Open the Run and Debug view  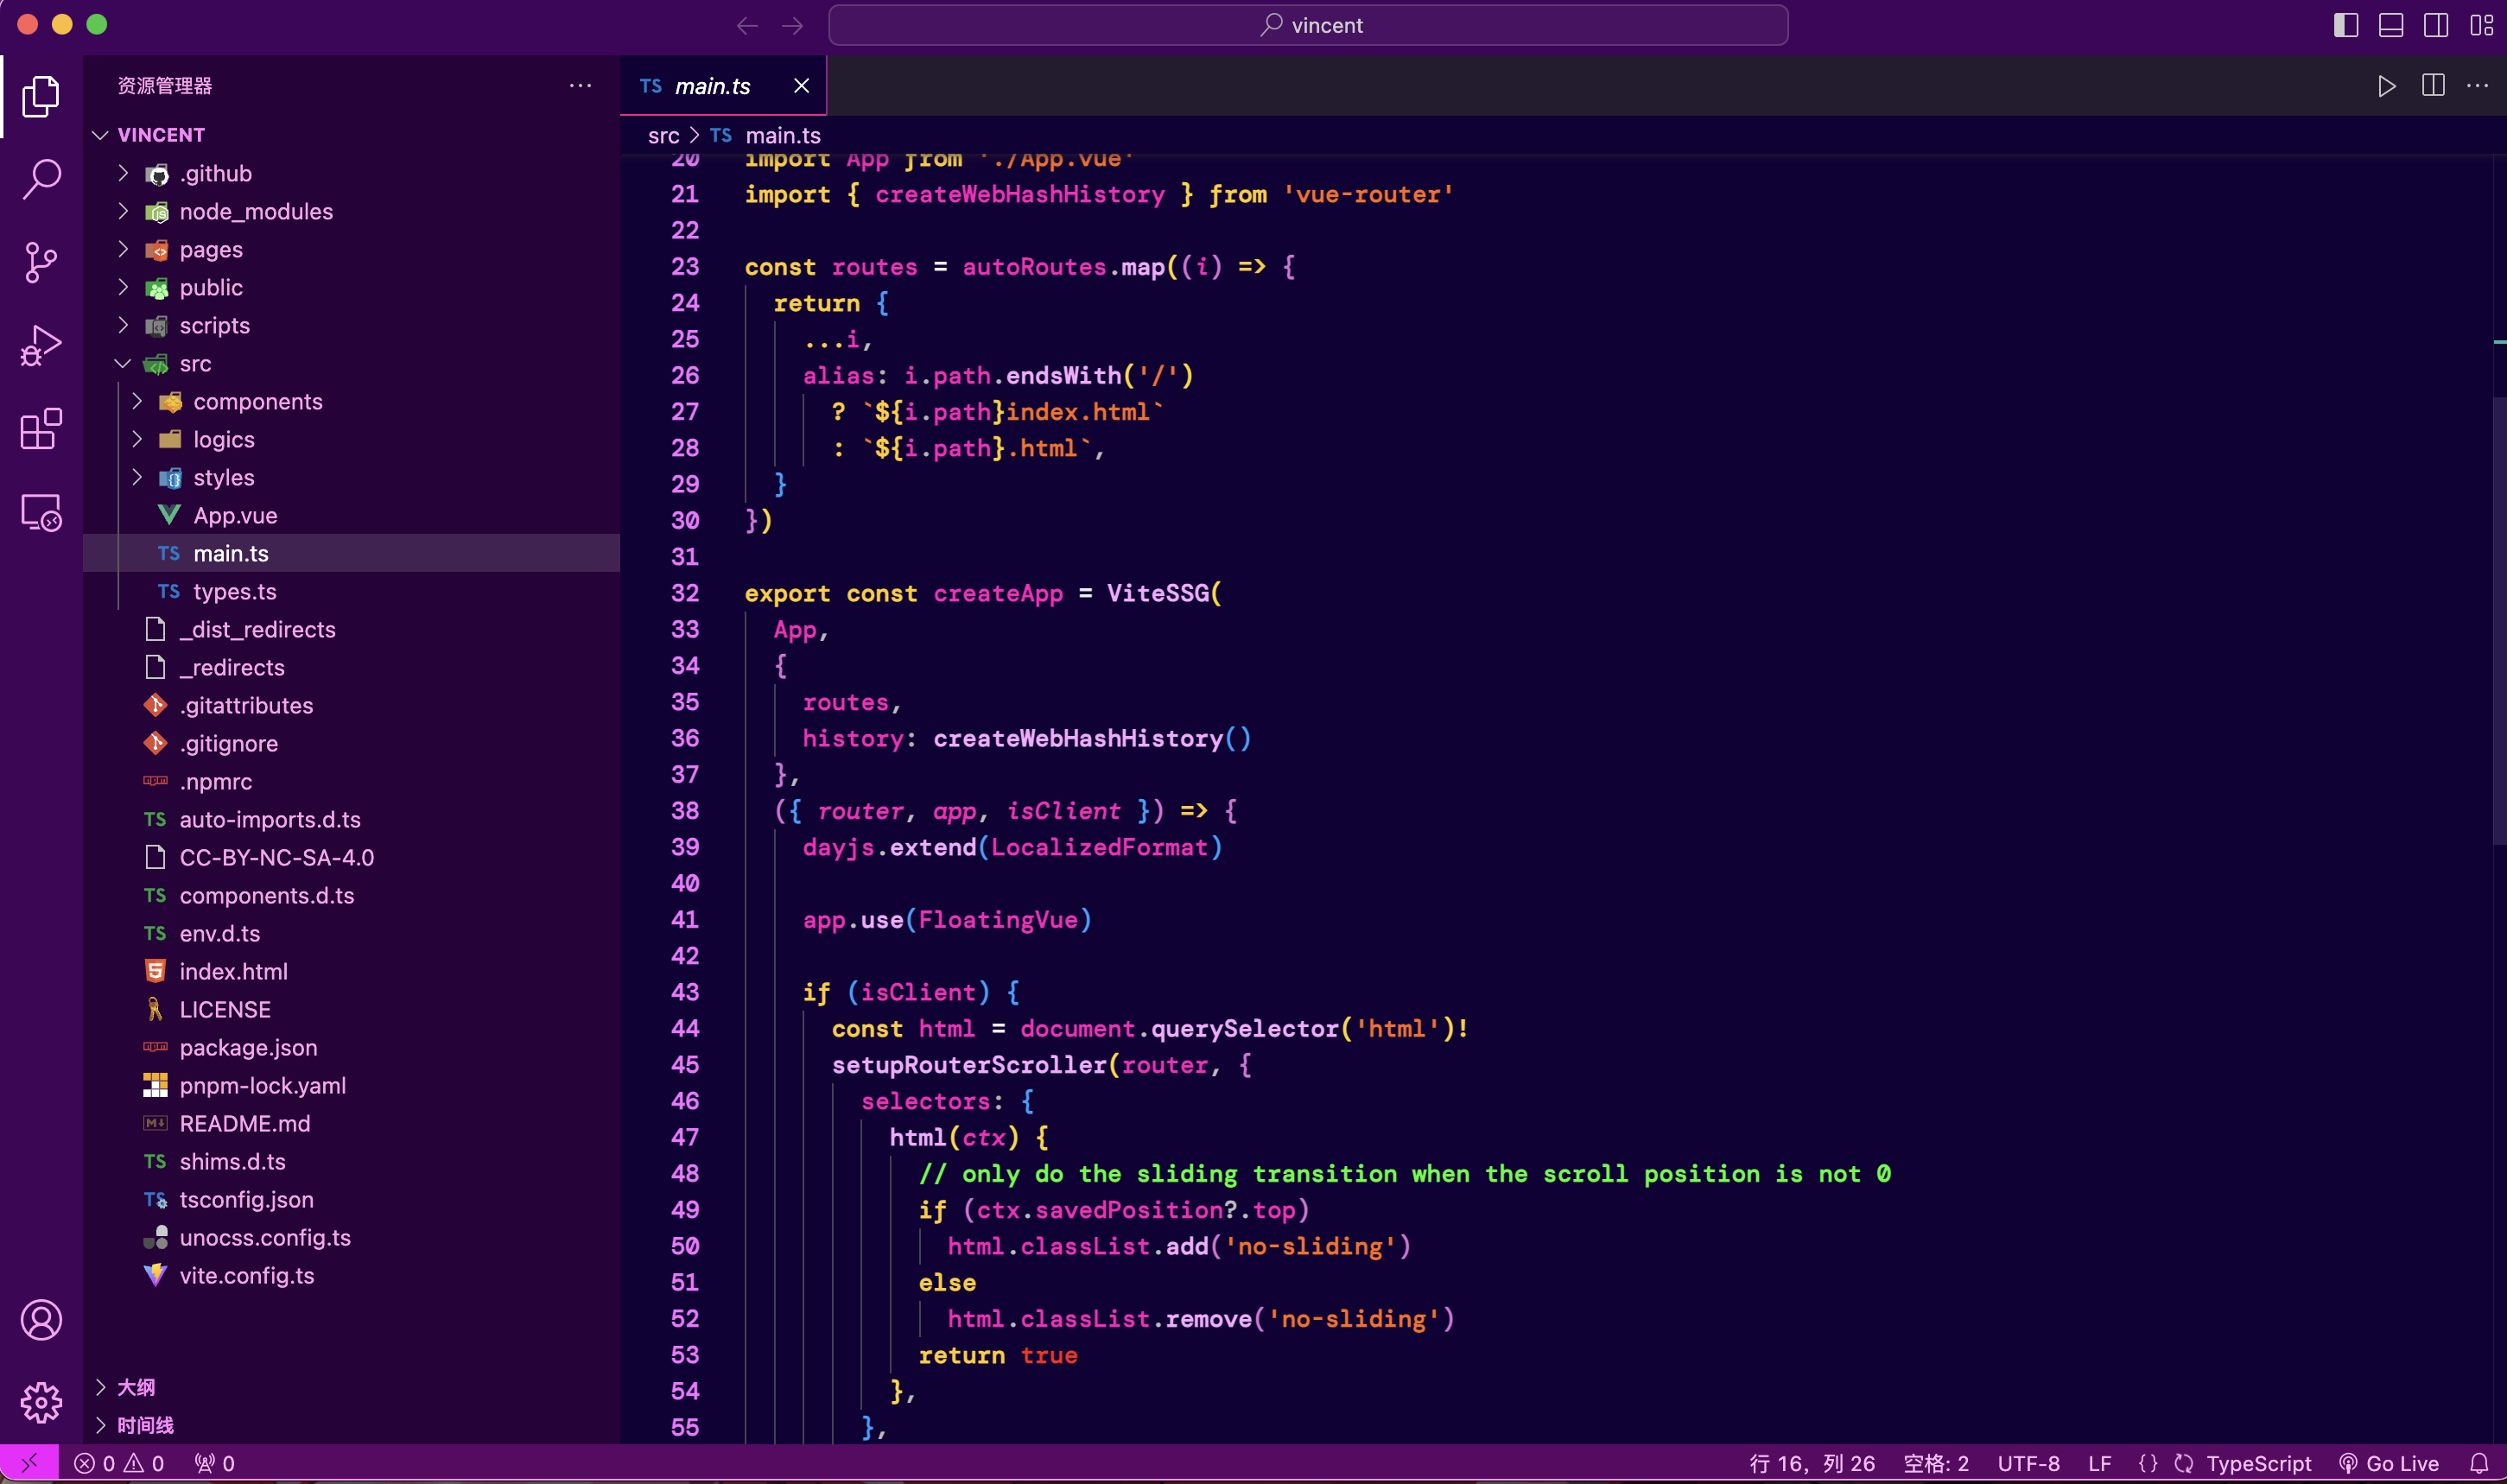[x=41, y=345]
